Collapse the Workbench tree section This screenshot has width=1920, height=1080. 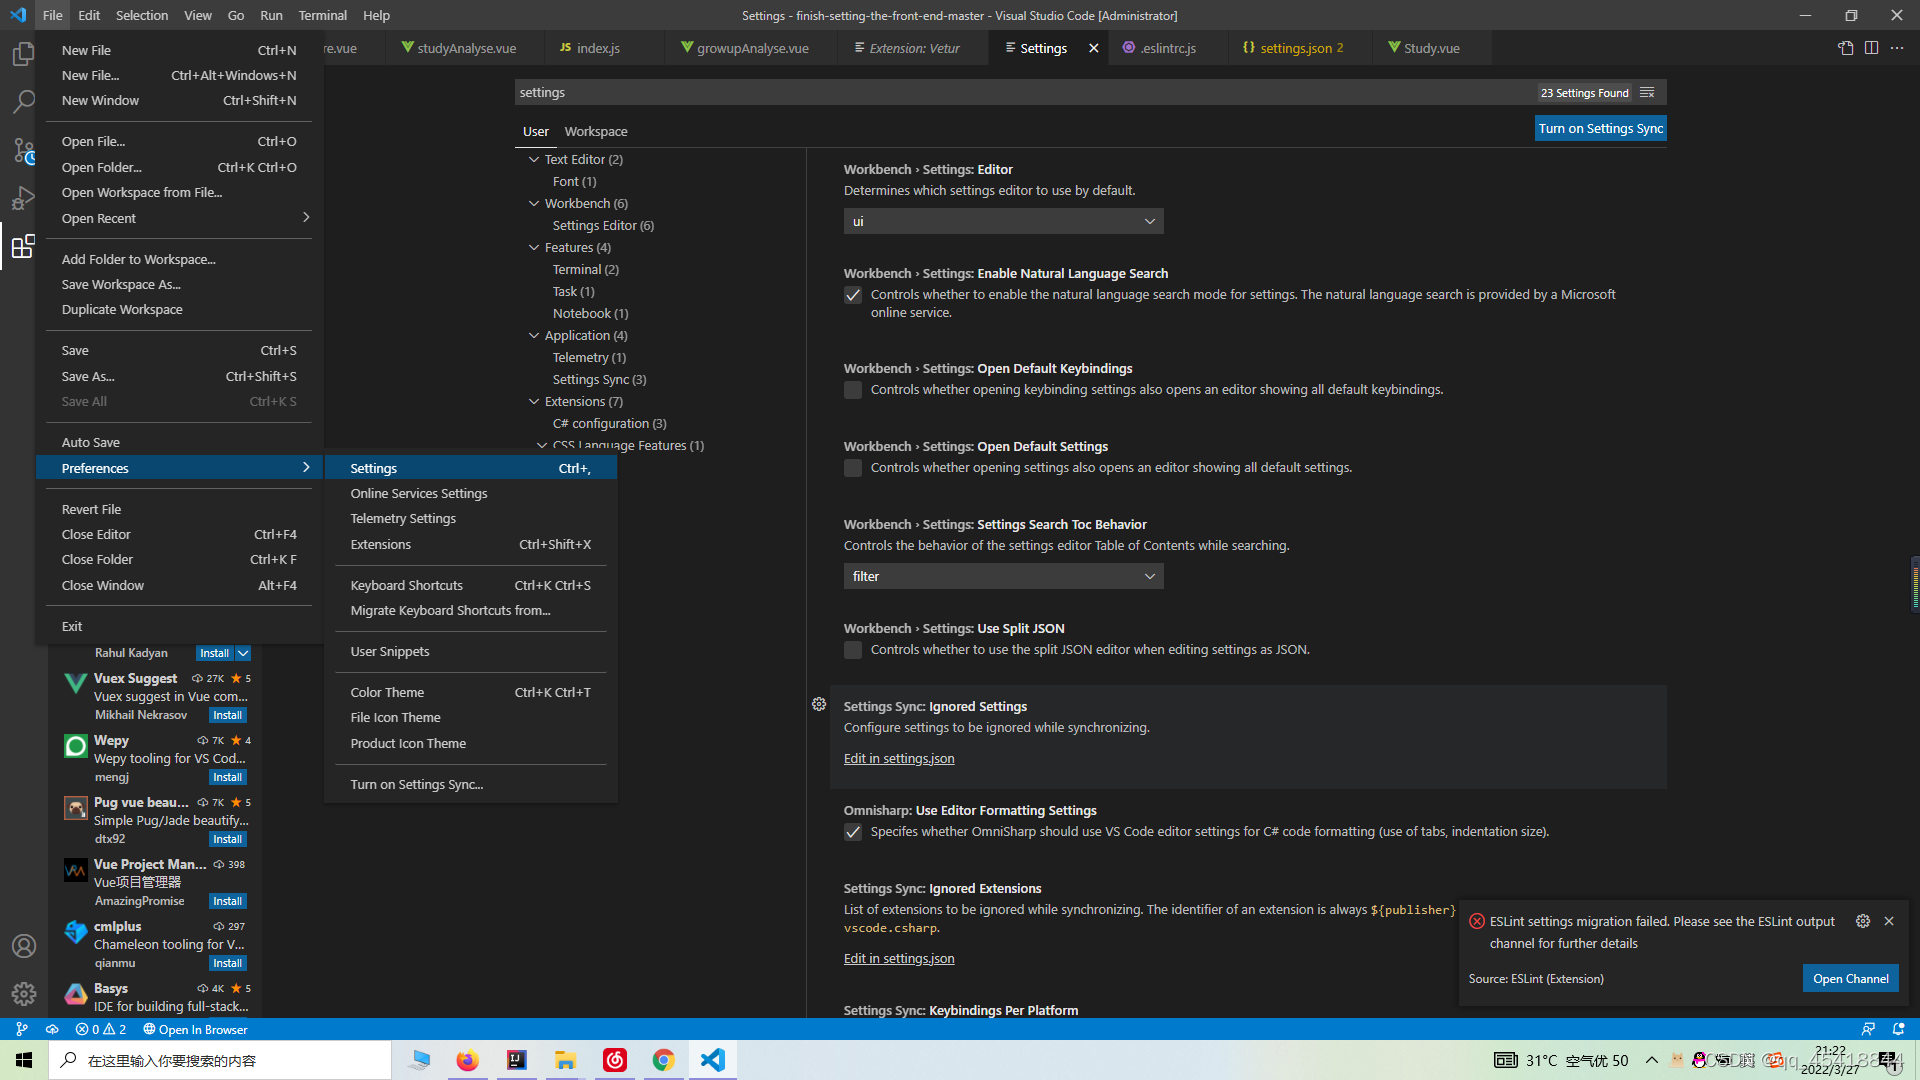[x=534, y=203]
